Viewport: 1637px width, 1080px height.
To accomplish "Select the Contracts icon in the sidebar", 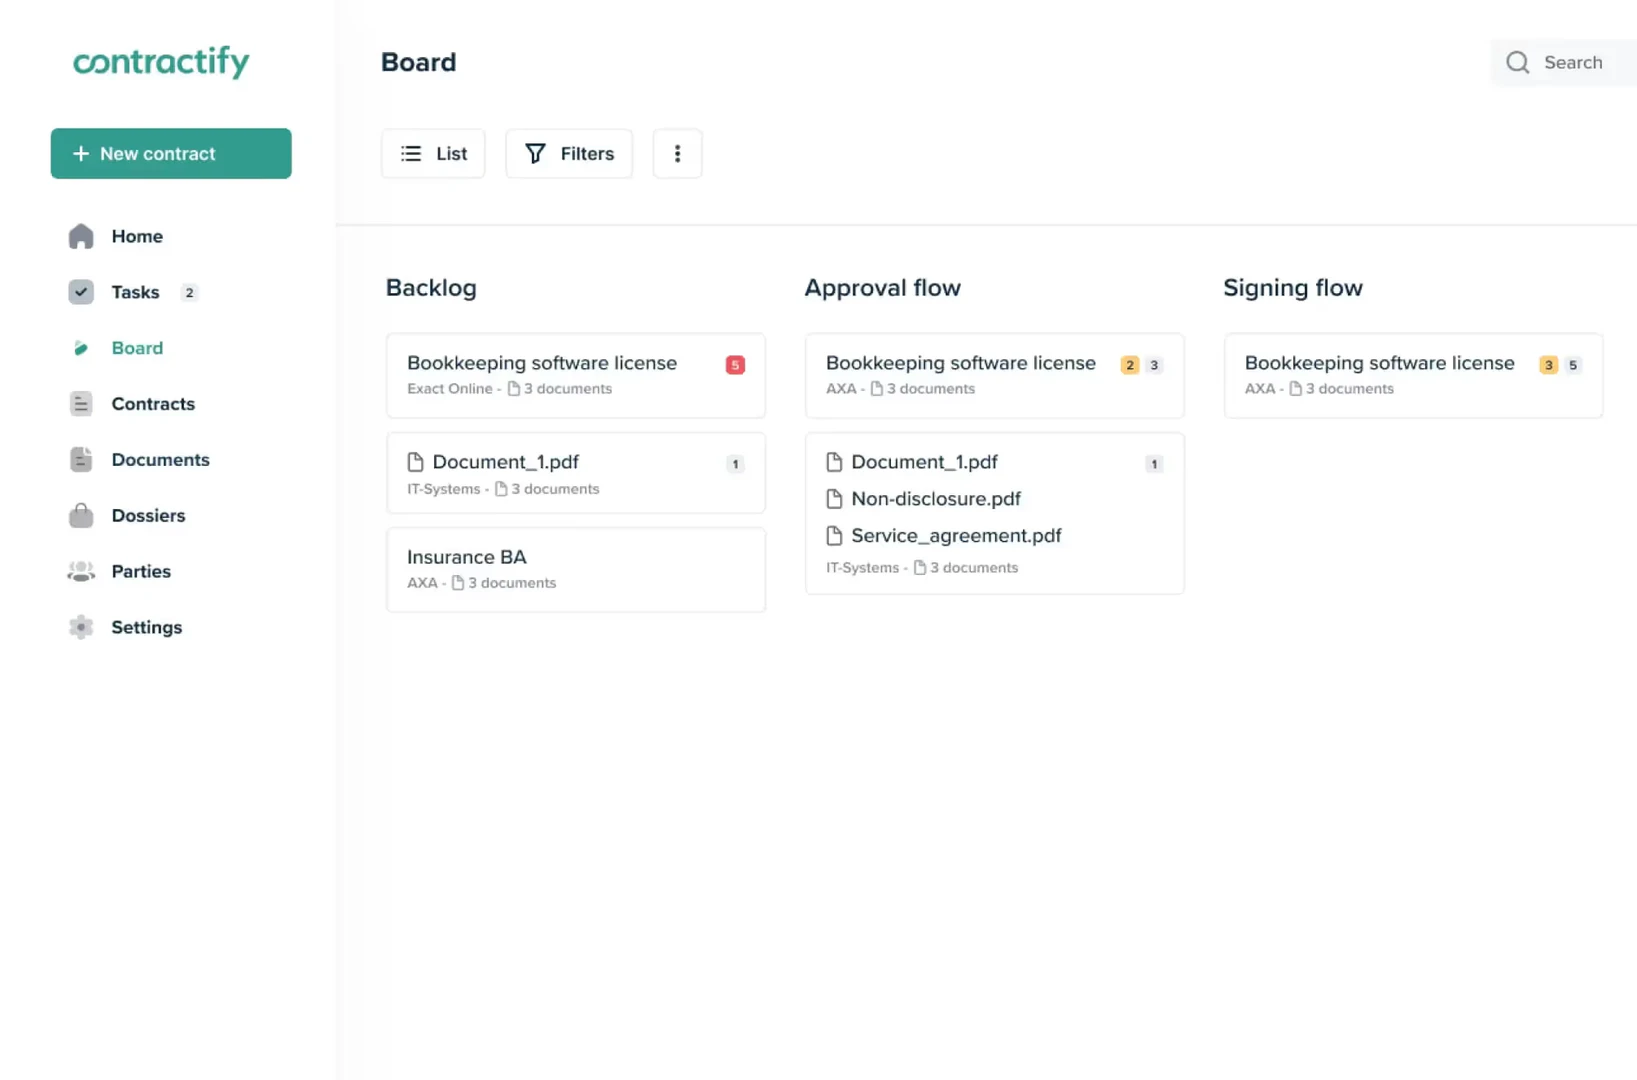I will pos(80,403).
